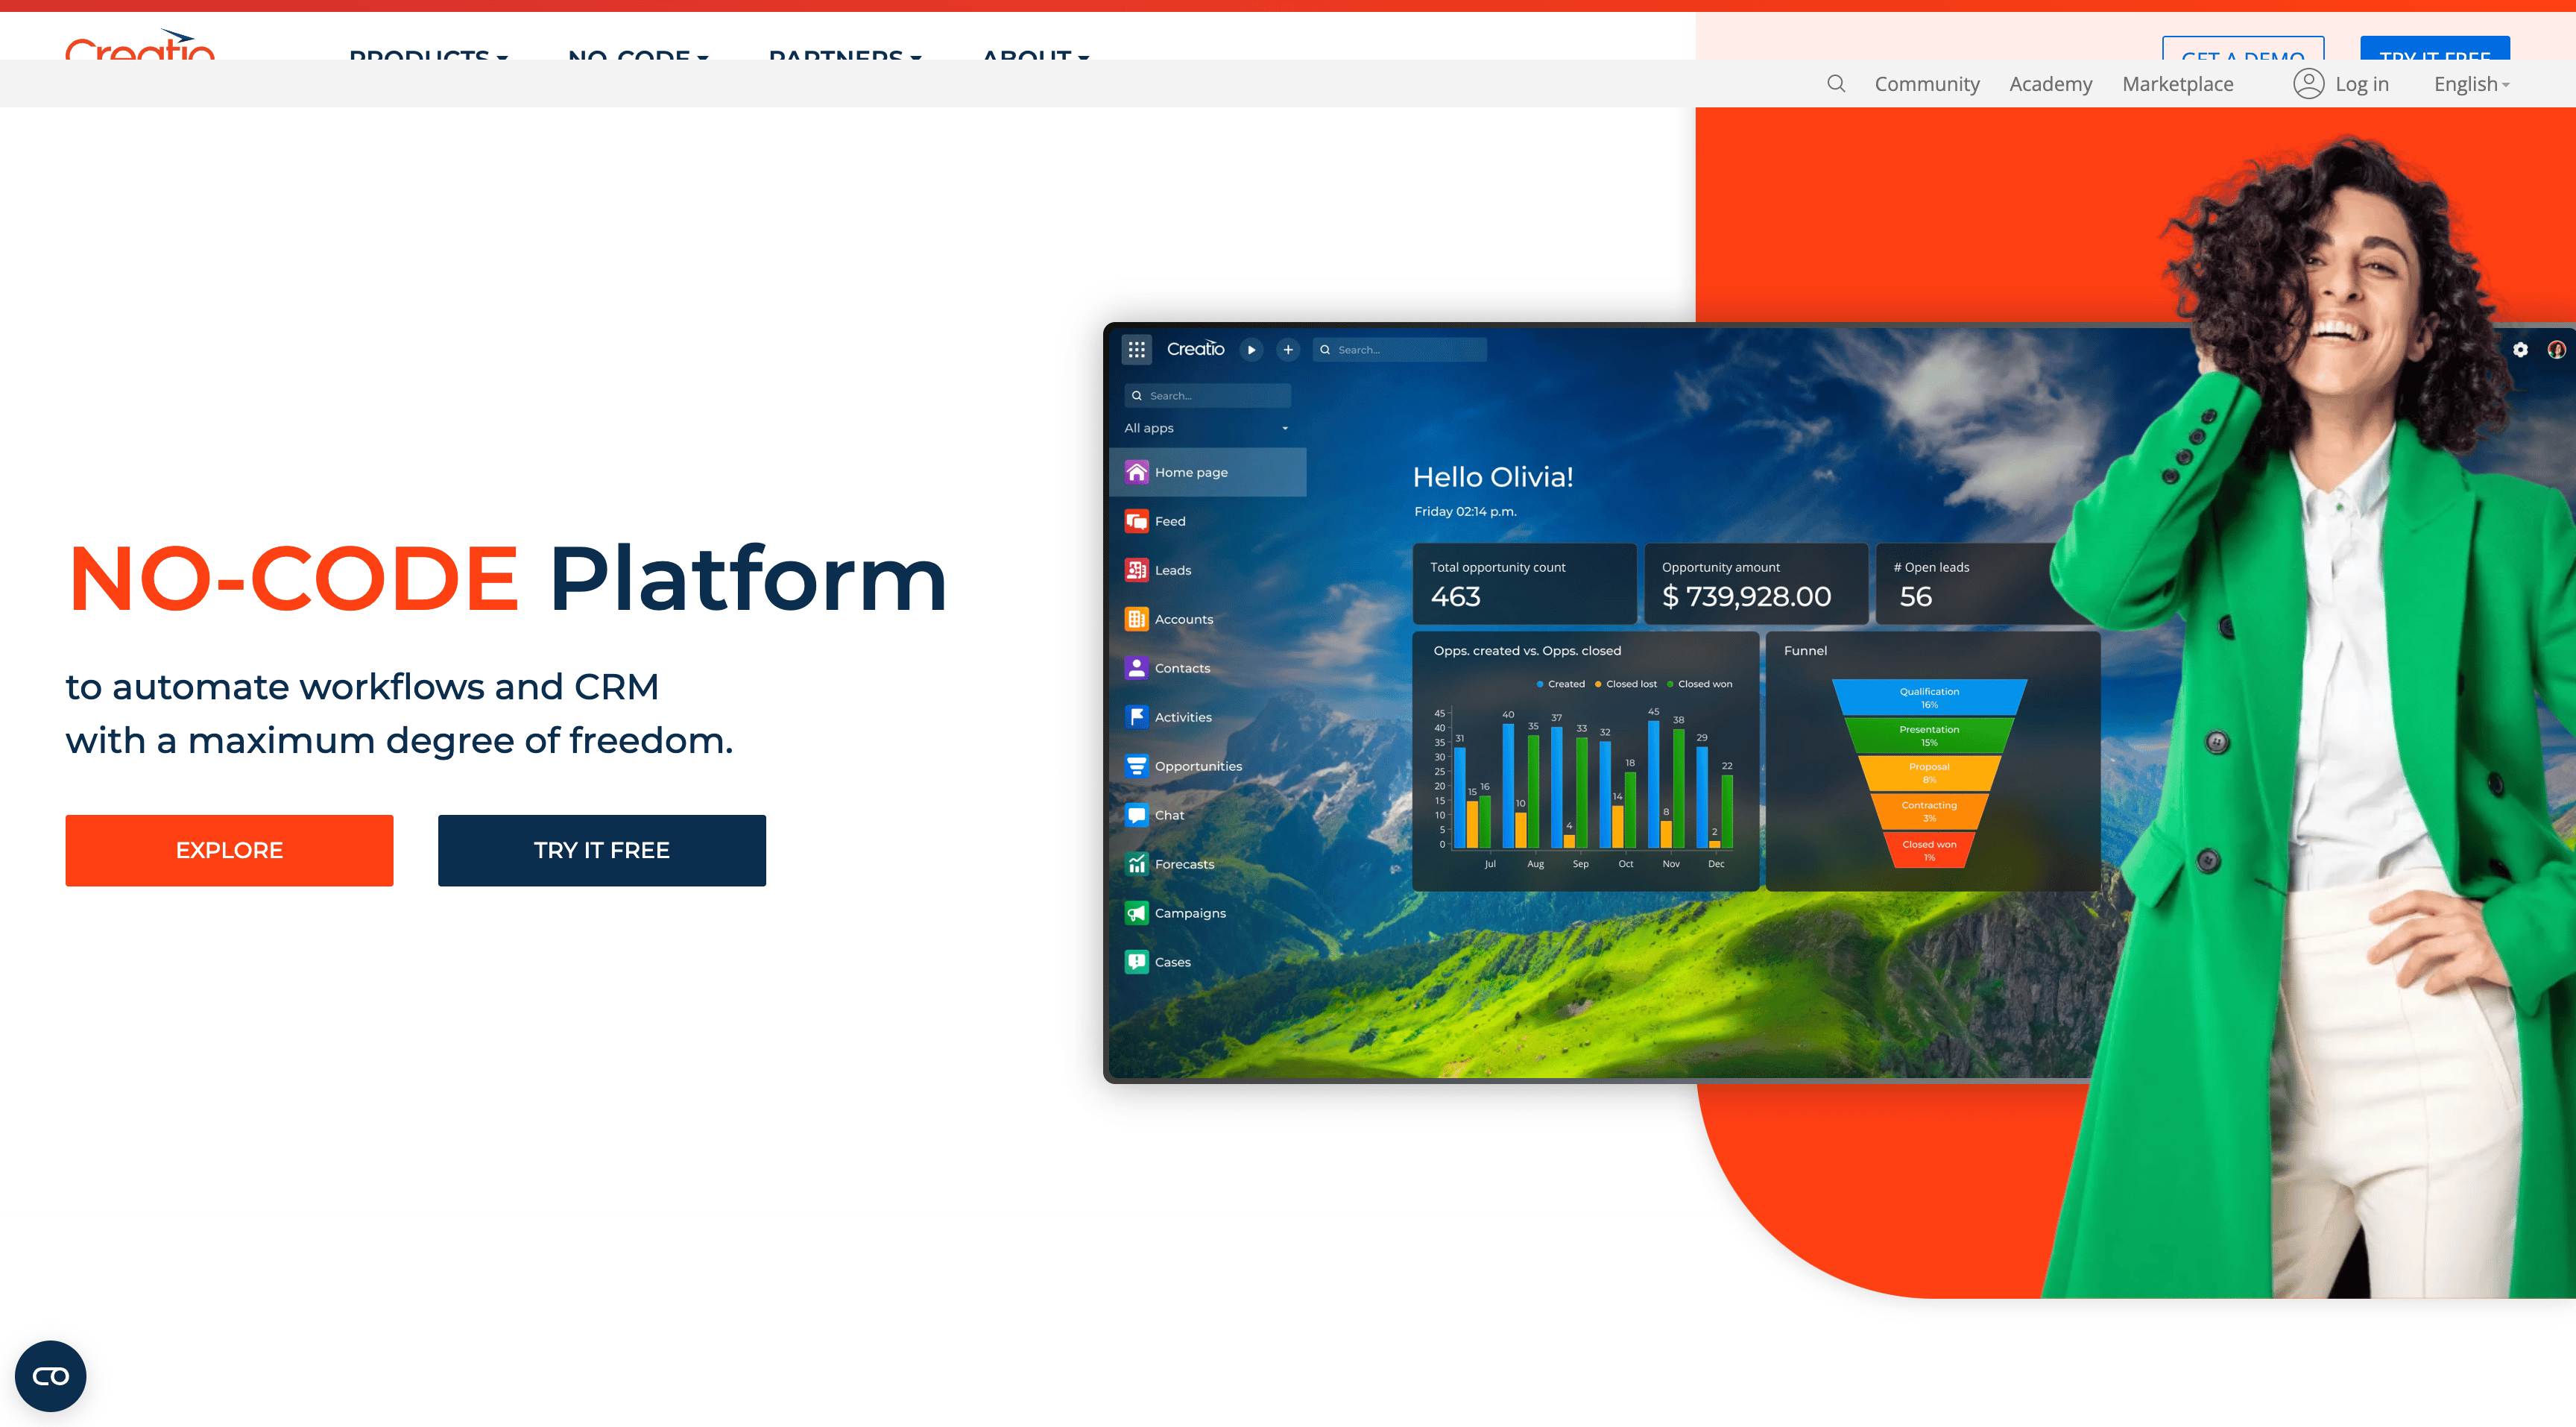2576x1427 pixels.
Task: Click the TRY IT FREE header button
Action: pyautogui.click(x=2435, y=49)
